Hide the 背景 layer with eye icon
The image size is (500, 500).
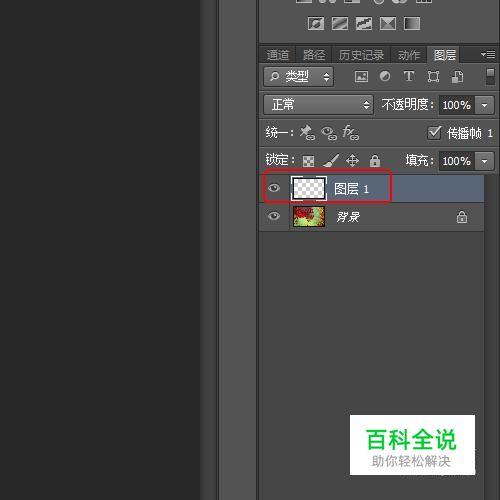(x=274, y=216)
